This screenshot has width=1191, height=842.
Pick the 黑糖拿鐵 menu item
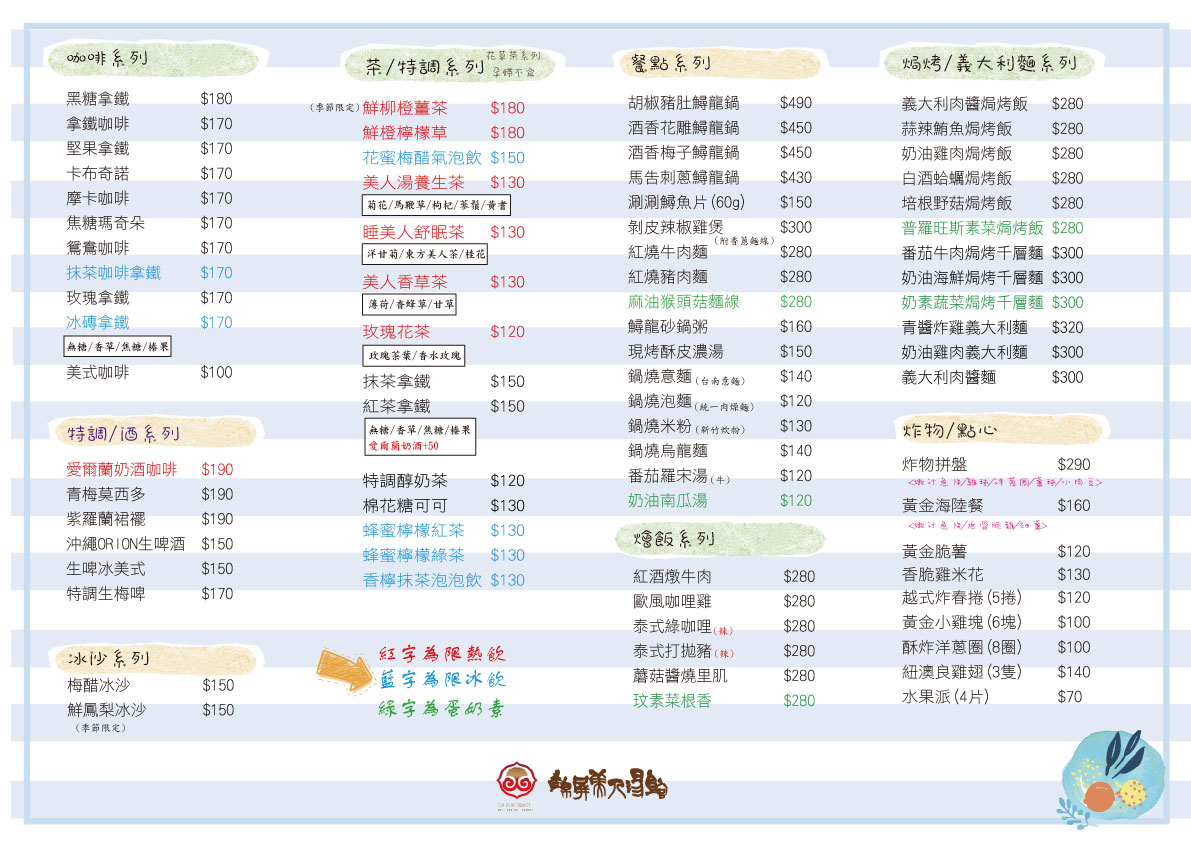(x=98, y=99)
